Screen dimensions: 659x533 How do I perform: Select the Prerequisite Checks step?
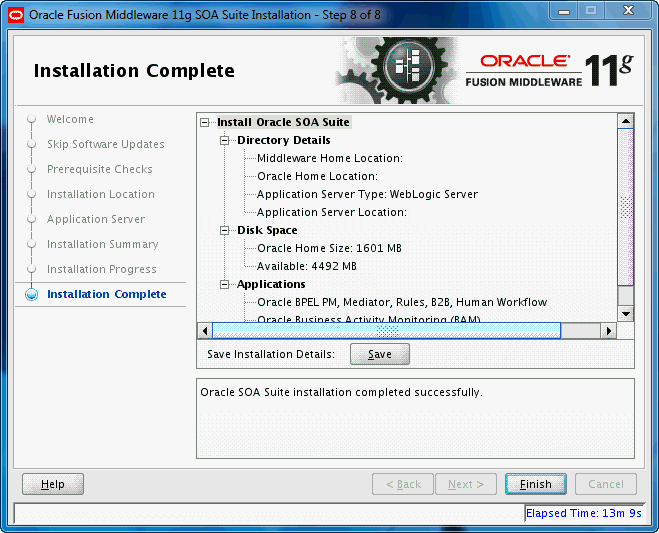click(100, 169)
